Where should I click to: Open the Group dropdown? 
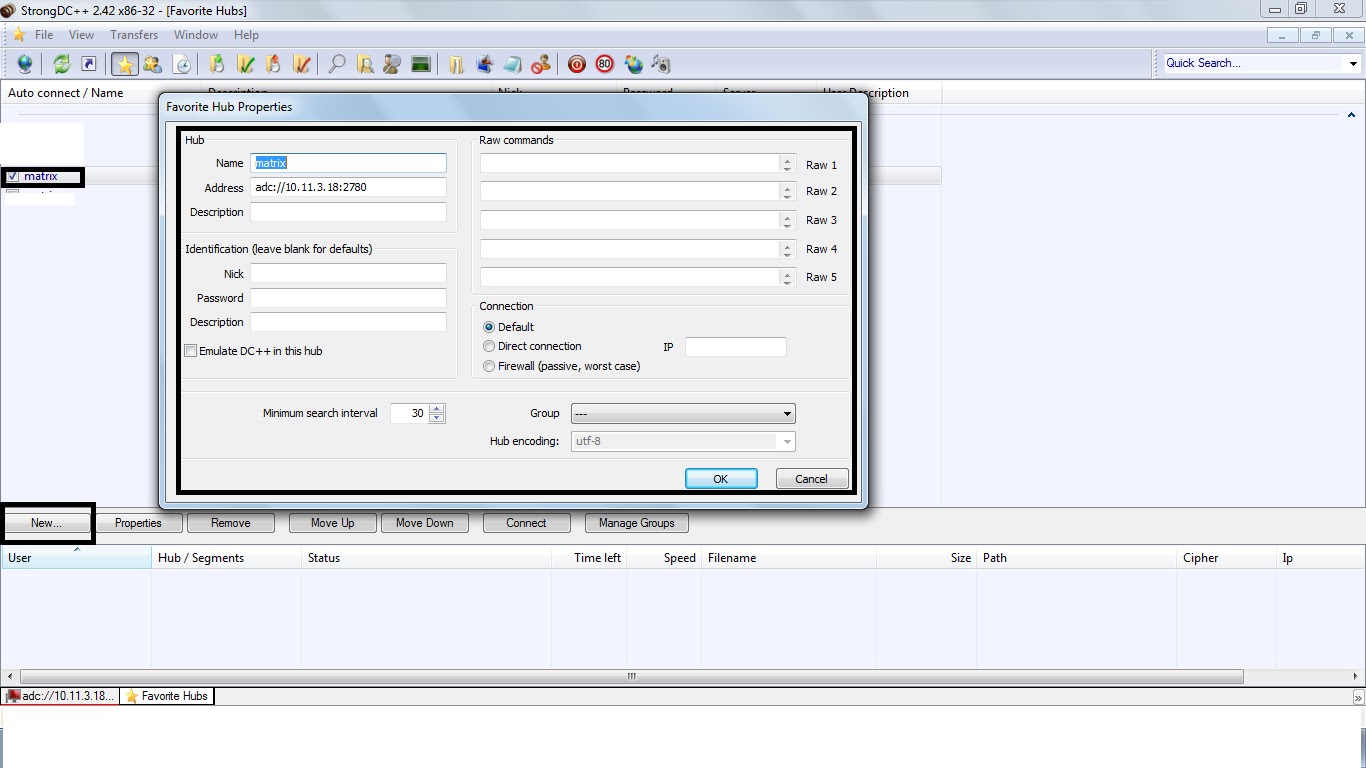point(683,413)
